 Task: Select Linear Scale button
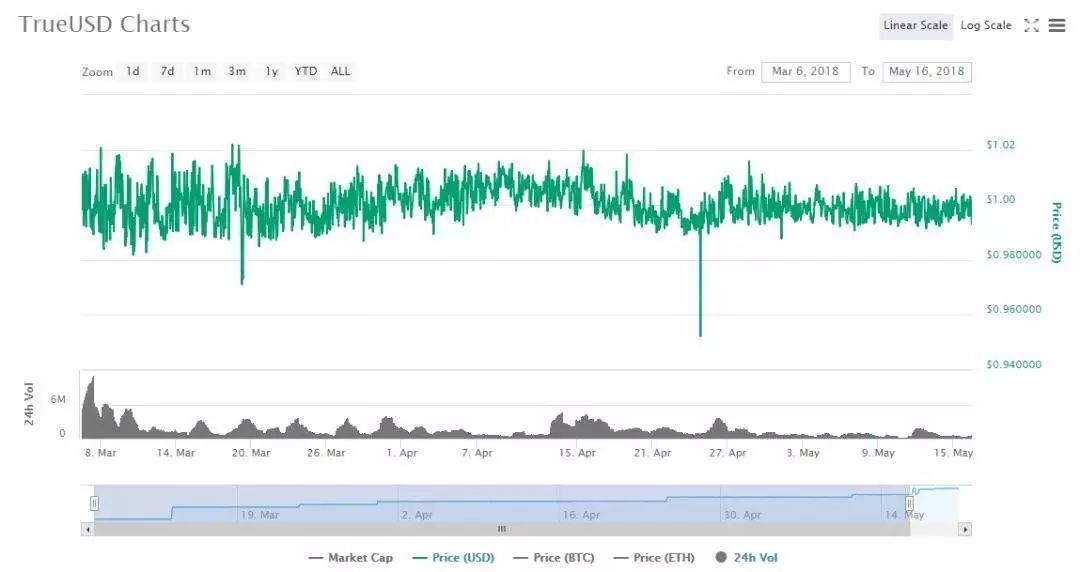tap(915, 26)
